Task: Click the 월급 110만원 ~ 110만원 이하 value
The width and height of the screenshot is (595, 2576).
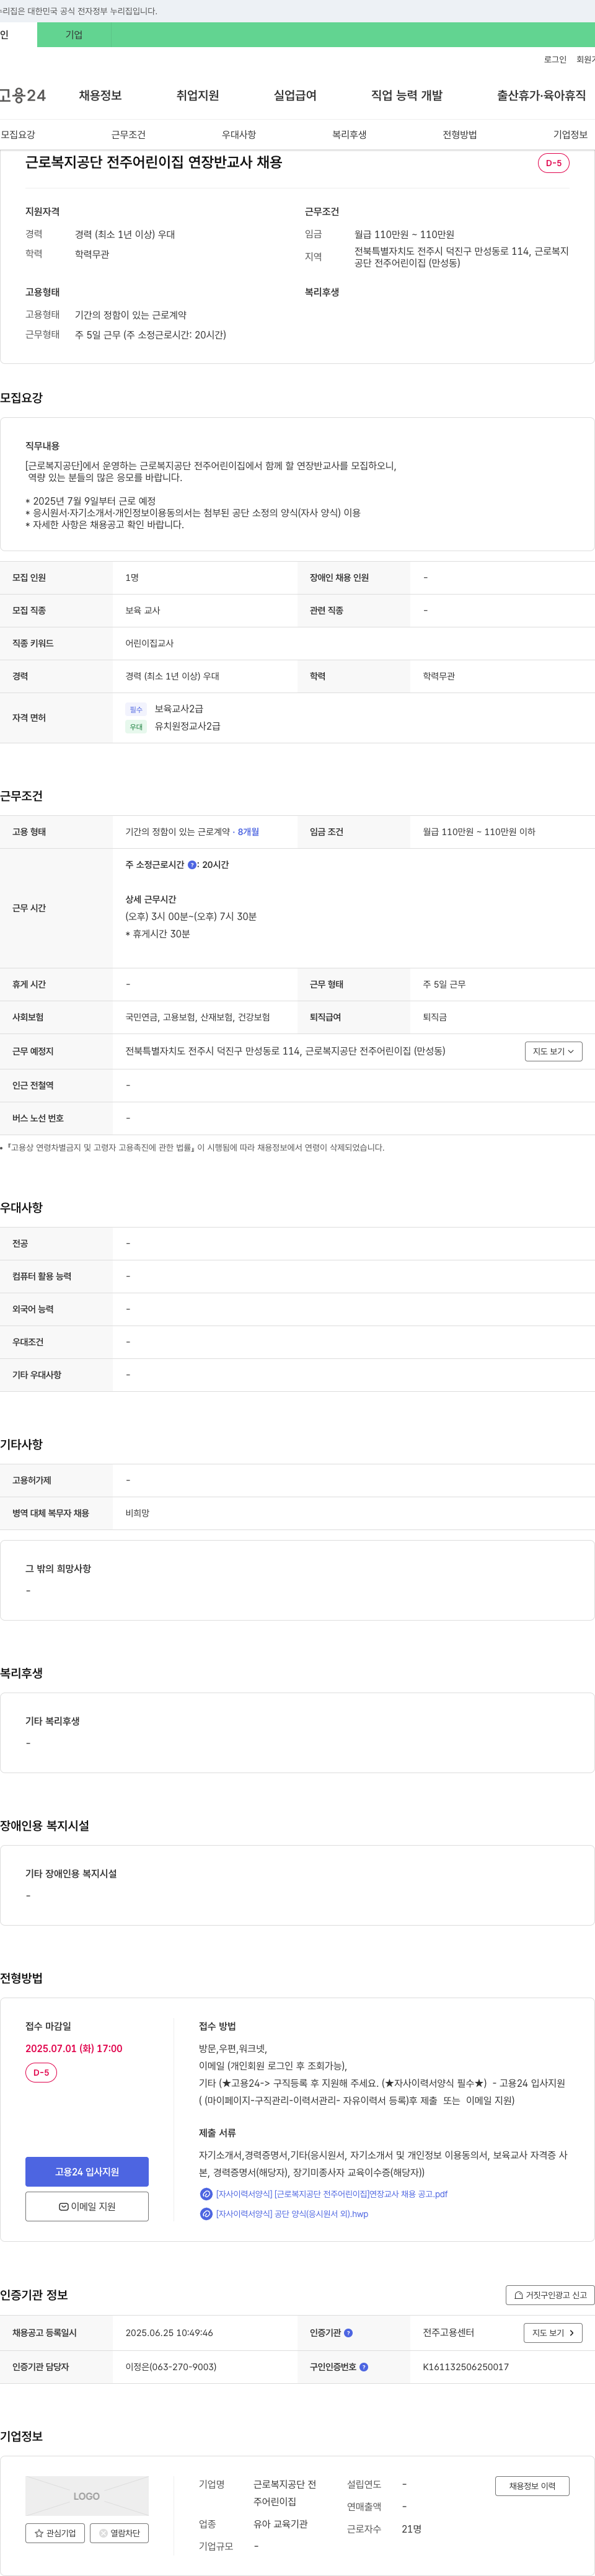Action: click(x=479, y=832)
